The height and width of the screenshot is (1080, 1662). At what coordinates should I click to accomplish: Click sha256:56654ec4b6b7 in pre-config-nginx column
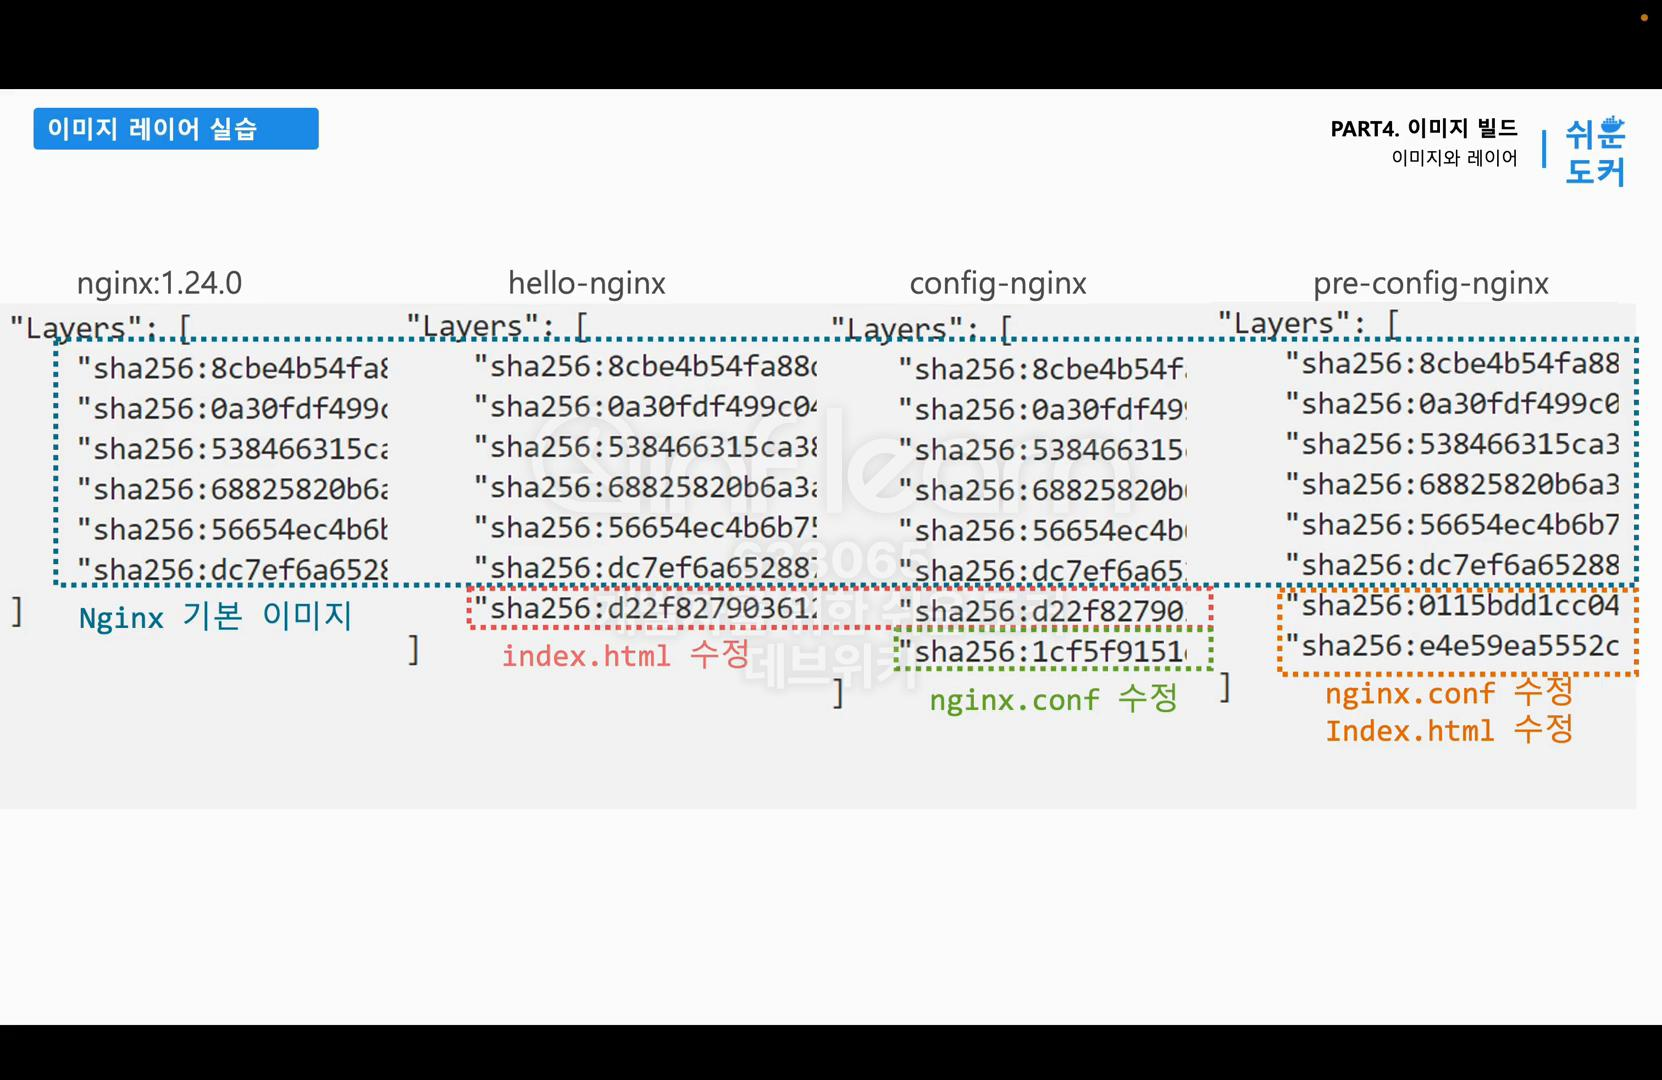(x=1453, y=524)
